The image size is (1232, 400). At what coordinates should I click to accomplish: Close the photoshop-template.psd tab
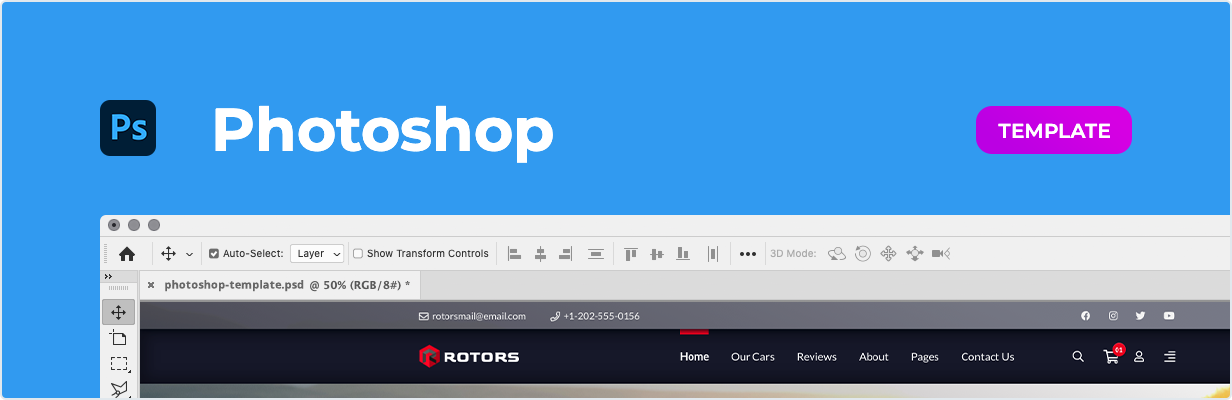151,285
